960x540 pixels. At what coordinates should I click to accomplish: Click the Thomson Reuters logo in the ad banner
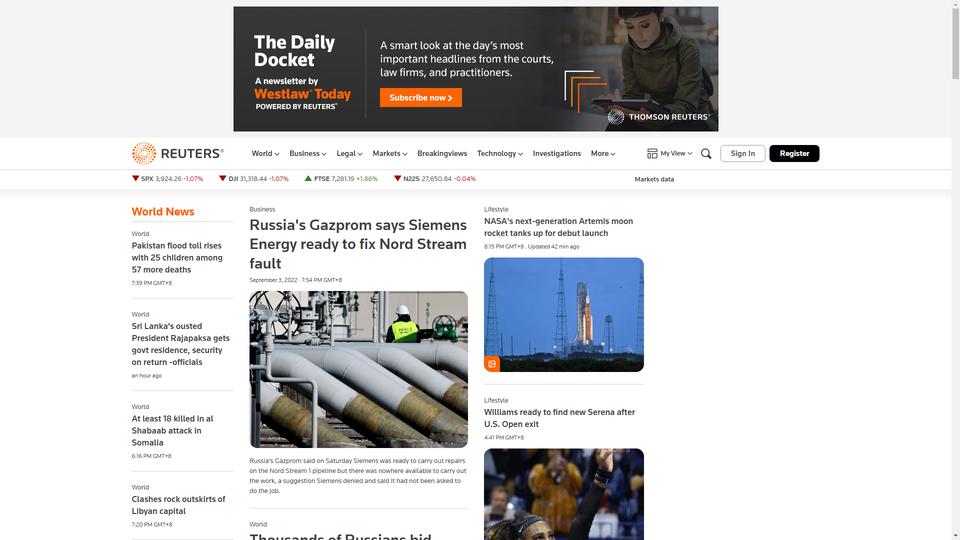point(659,116)
